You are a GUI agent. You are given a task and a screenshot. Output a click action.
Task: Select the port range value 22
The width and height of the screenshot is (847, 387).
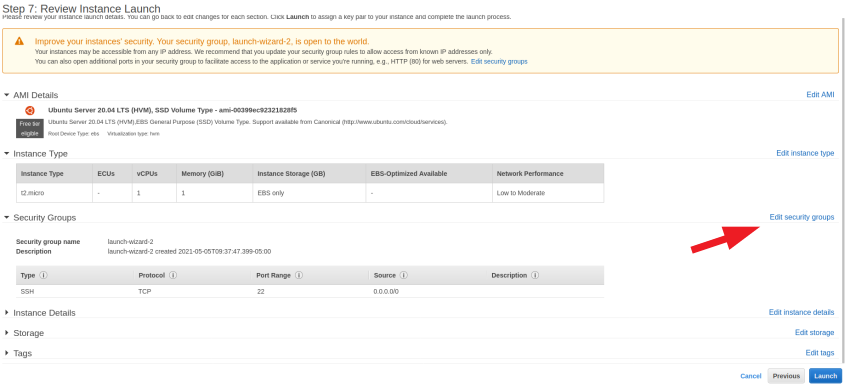pos(261,291)
